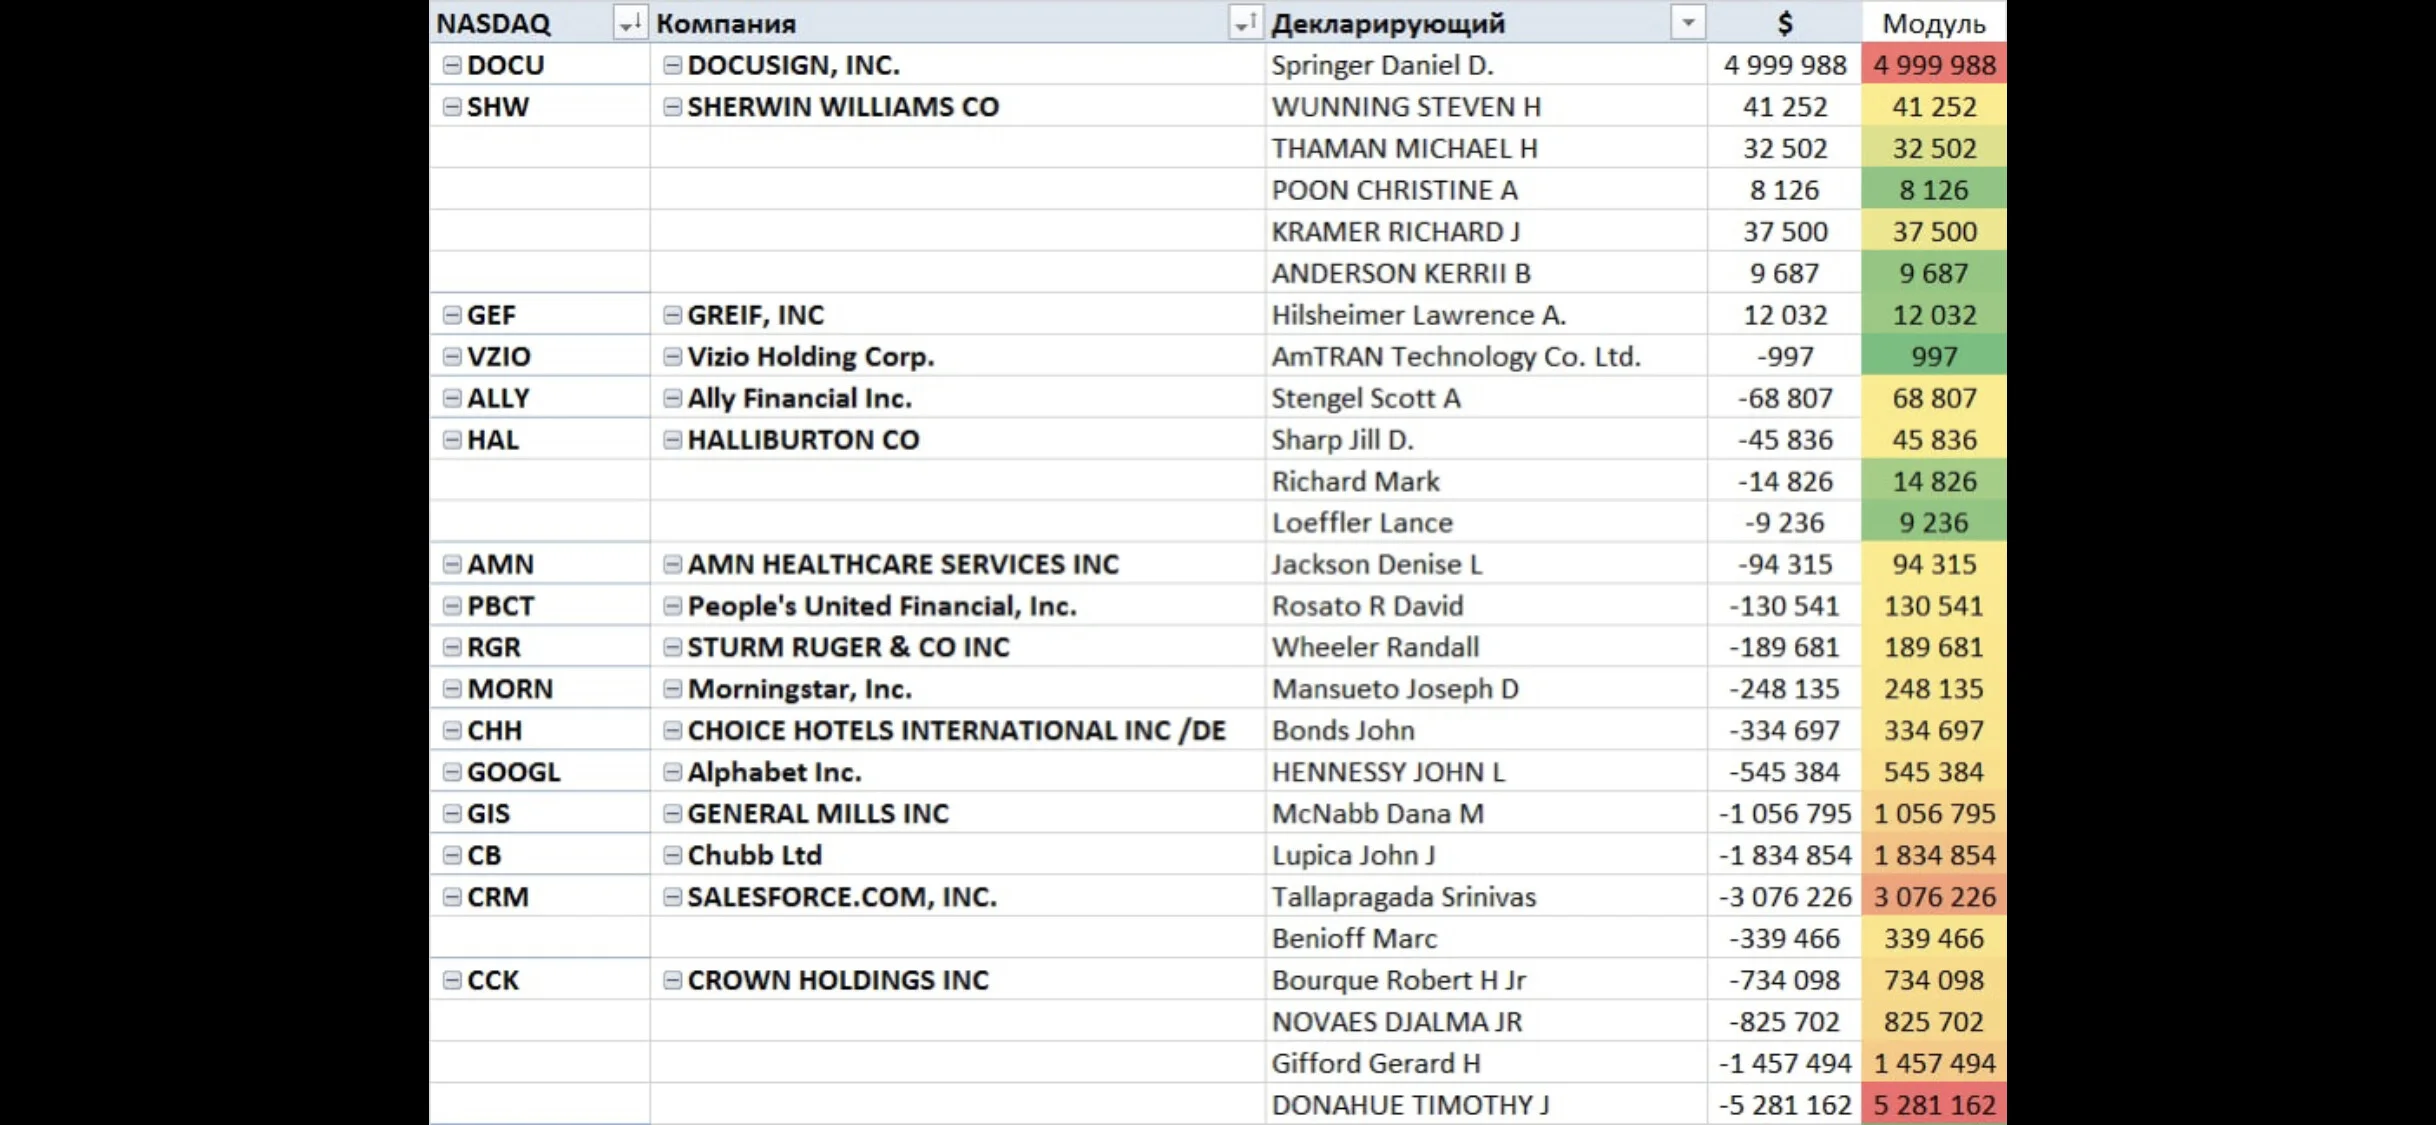This screenshot has width=2436, height=1125.
Task: Select the 'Springer Daniel D.' cell
Action: pyautogui.click(x=1486, y=65)
